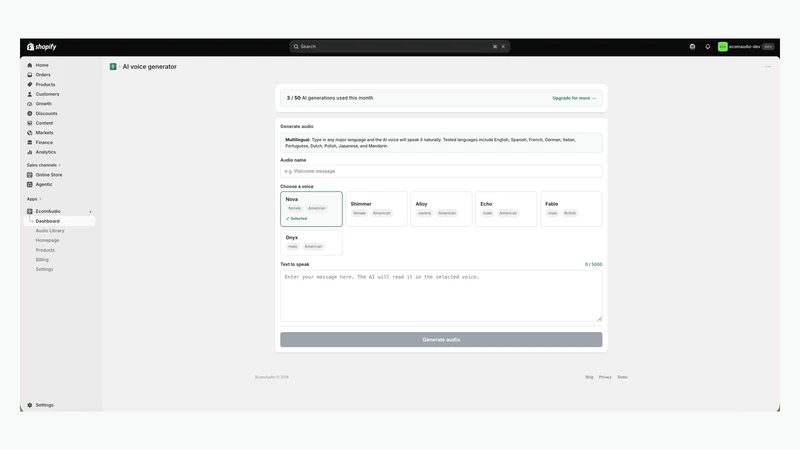The image size is (800, 450).
Task: Click the Finance bank icon
Action: [x=30, y=142]
